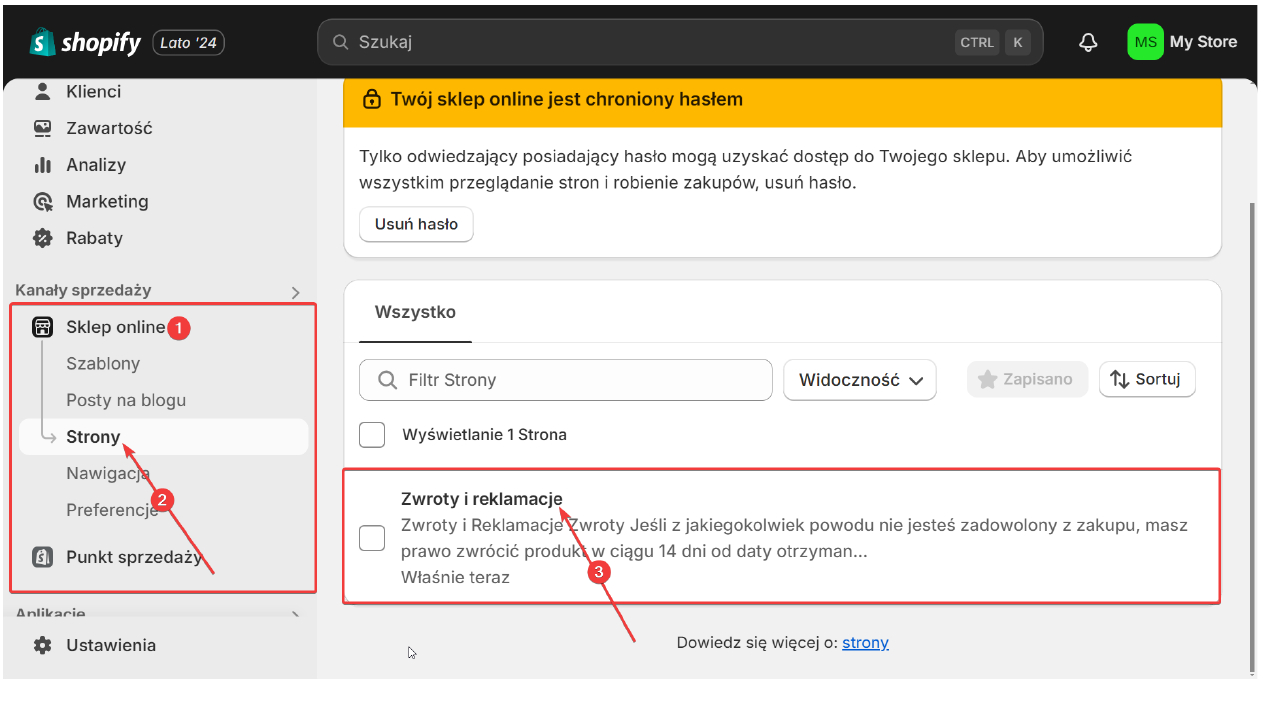
Task: Open Szablony under Sklep online
Action: point(103,364)
